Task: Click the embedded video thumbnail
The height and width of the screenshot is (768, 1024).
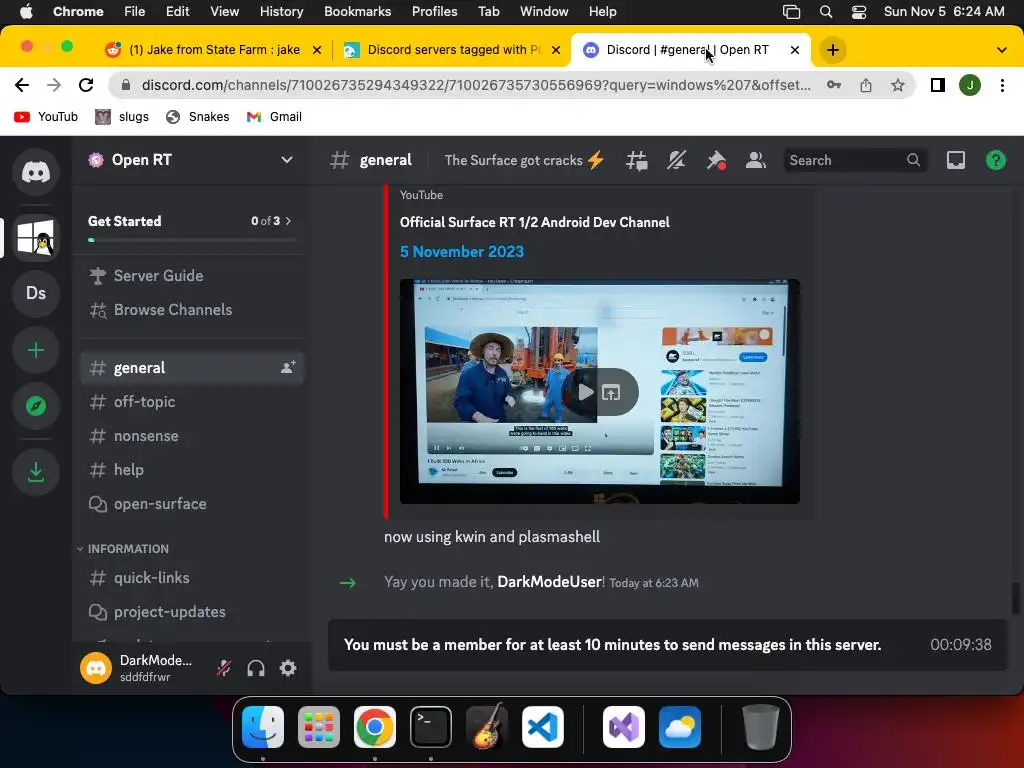Action: (600, 391)
